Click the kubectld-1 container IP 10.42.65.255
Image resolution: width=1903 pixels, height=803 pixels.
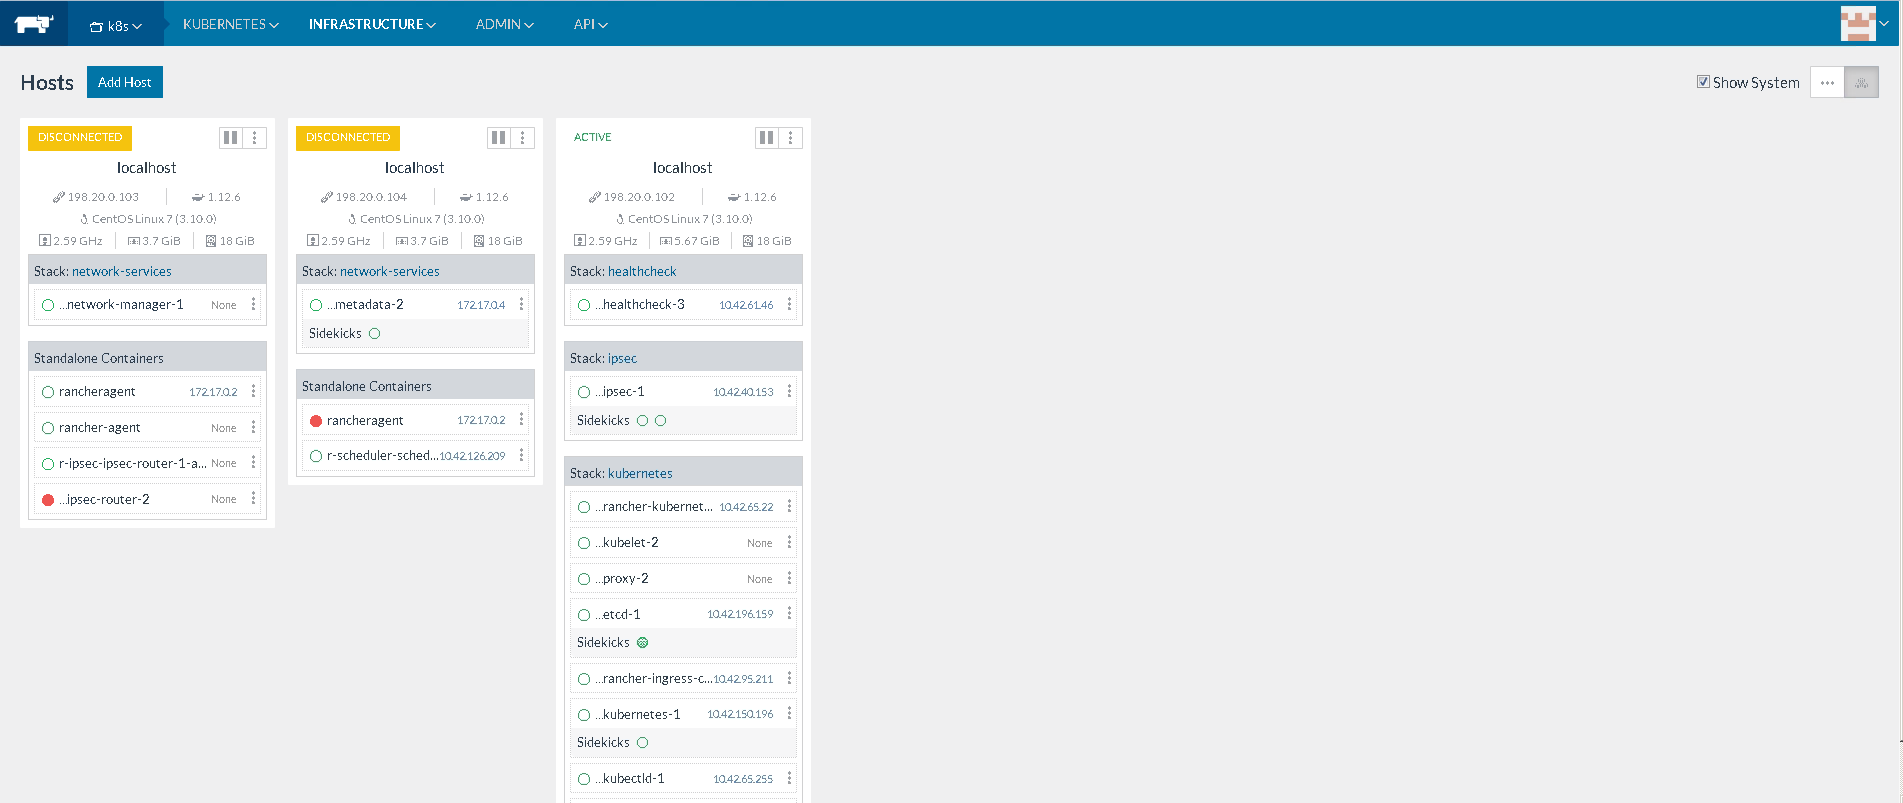(743, 779)
